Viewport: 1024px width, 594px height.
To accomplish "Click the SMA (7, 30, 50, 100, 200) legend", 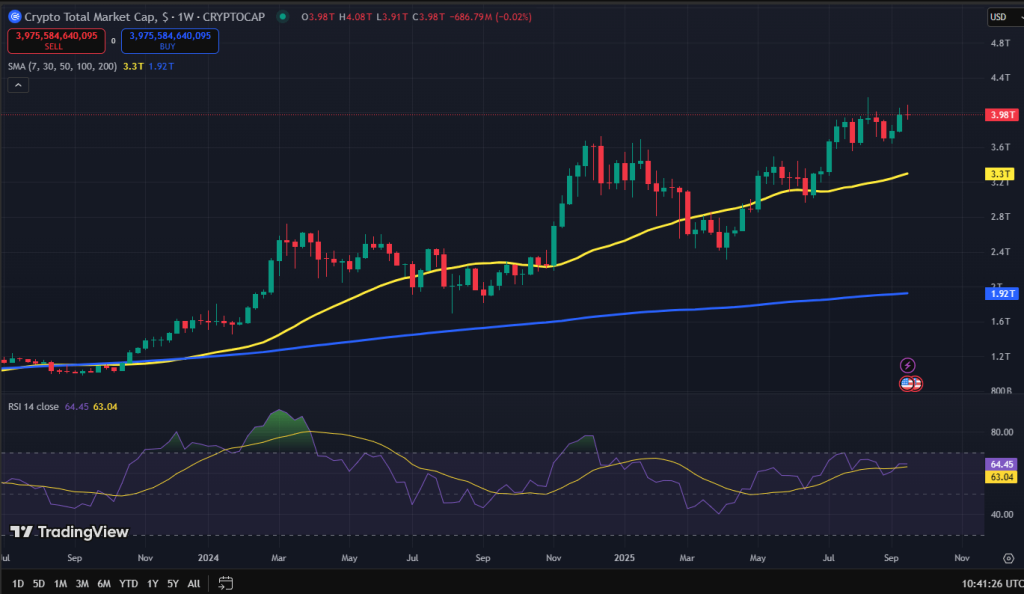I will tap(63, 67).
